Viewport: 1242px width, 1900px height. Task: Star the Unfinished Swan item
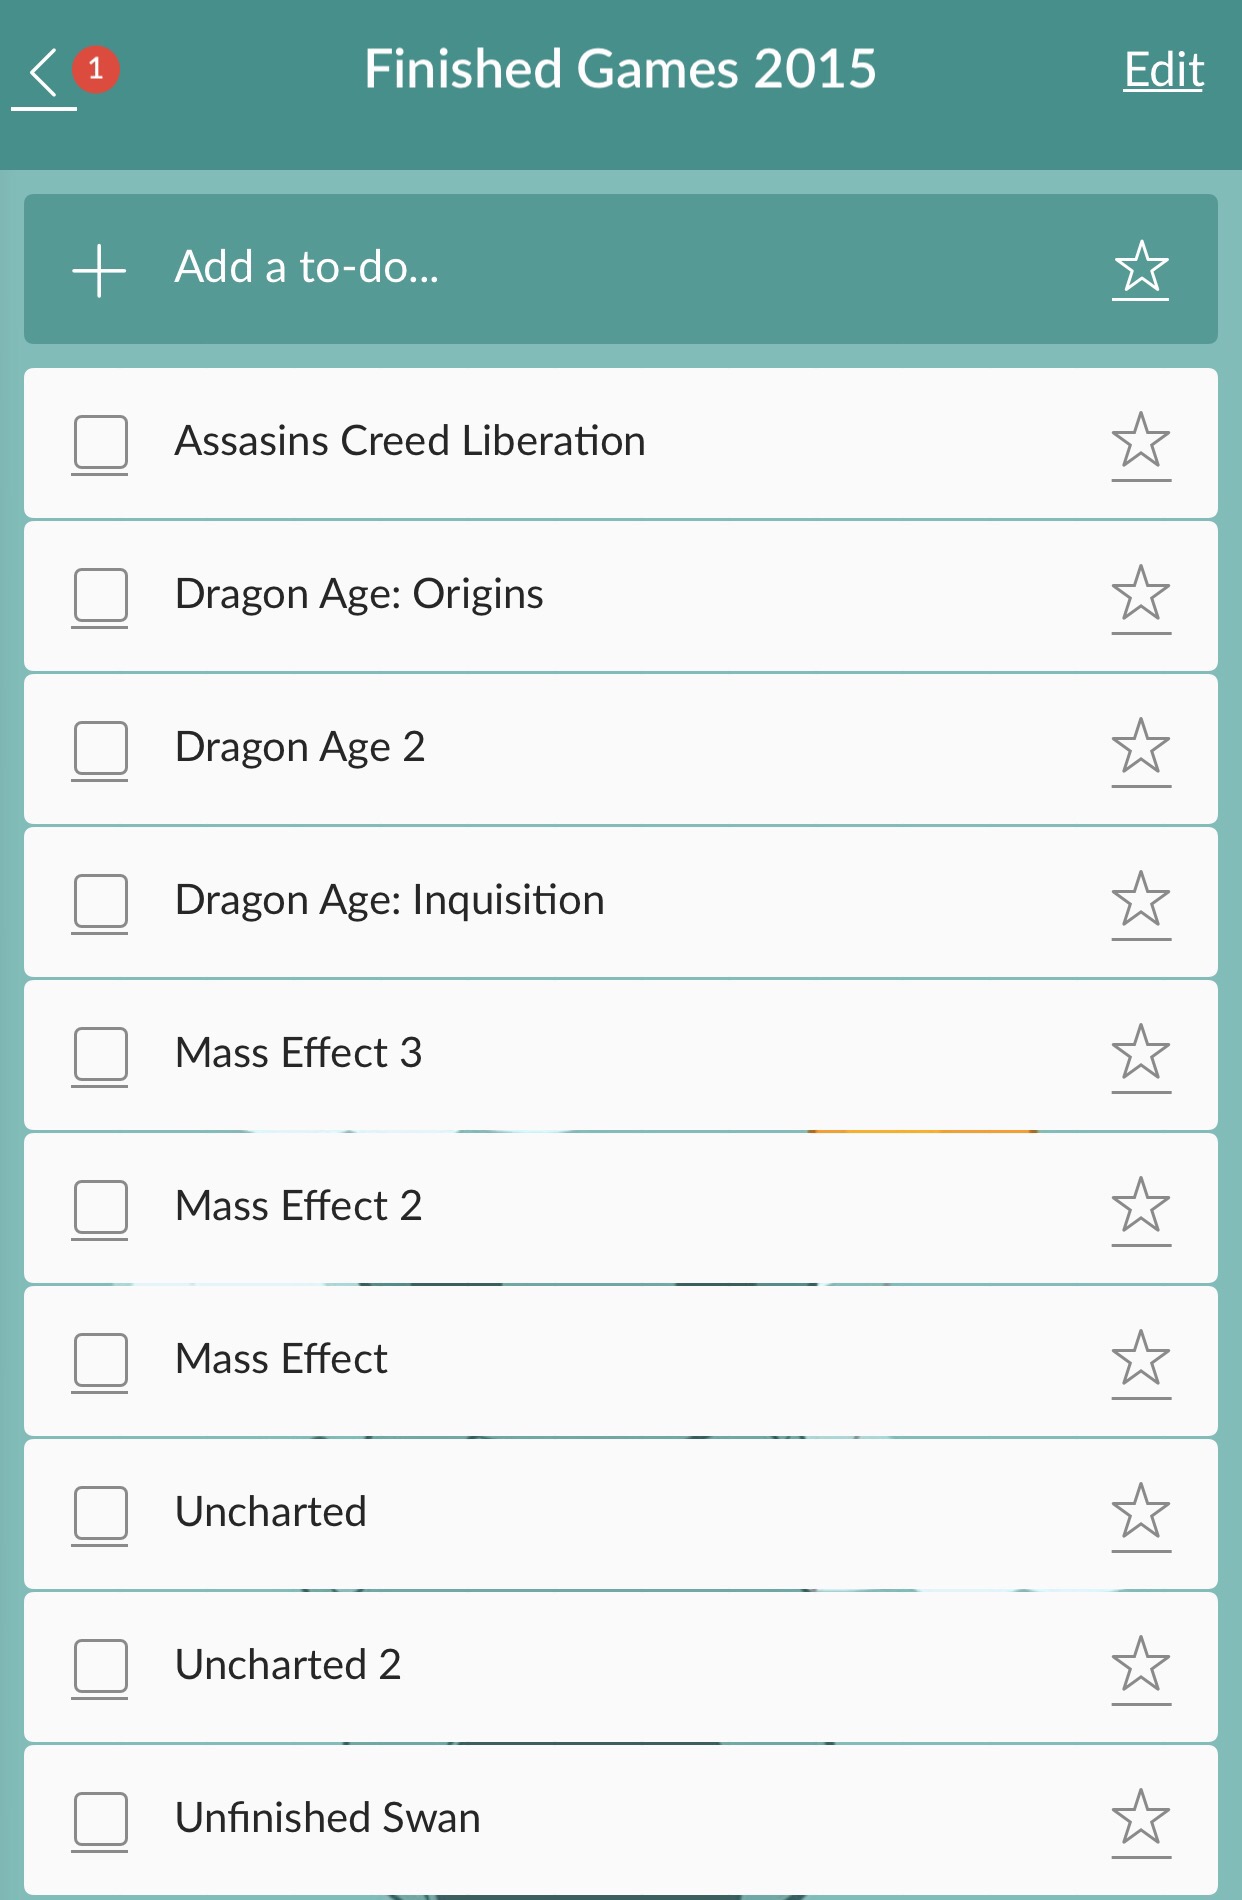pos(1140,1819)
